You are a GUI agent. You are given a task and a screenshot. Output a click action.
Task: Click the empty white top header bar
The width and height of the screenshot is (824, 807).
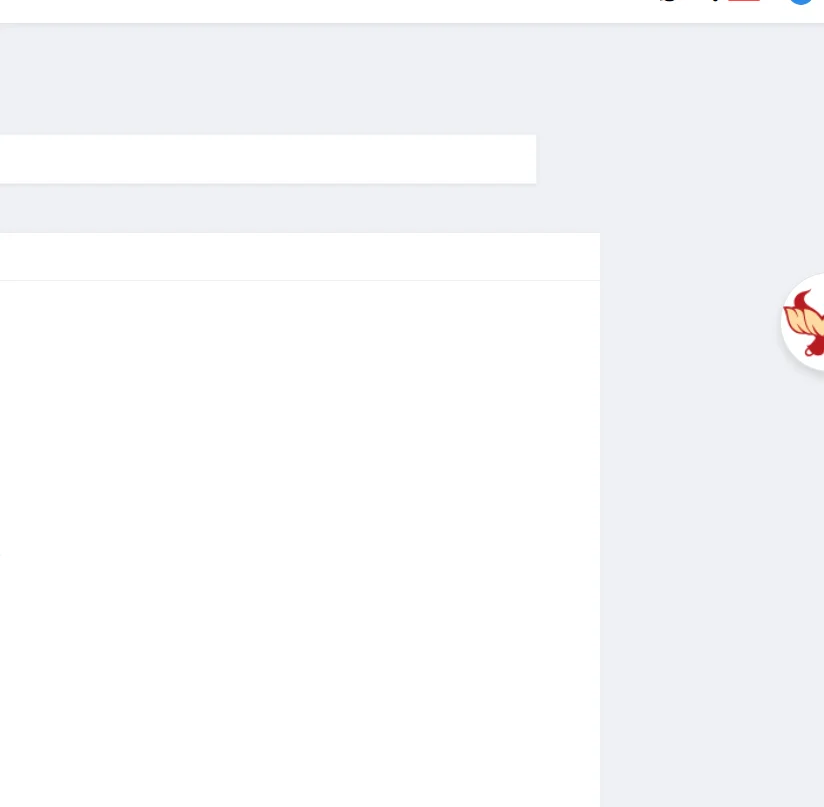point(326,11)
